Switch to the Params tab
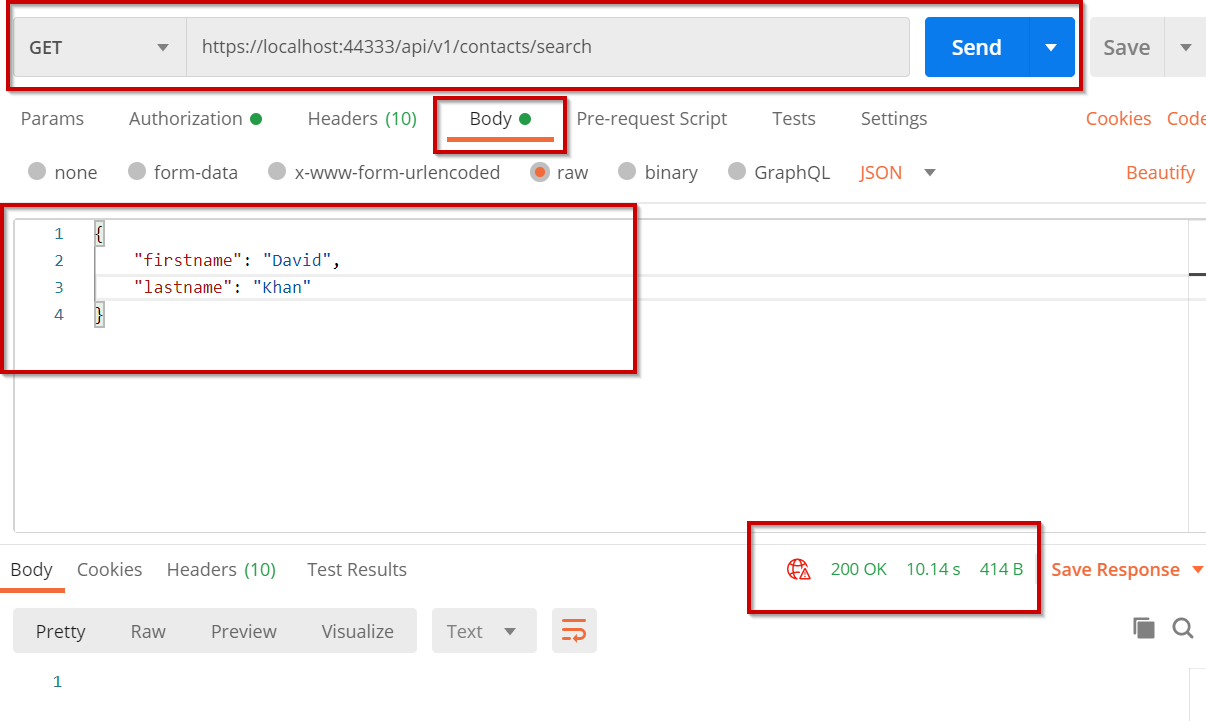 coord(52,118)
